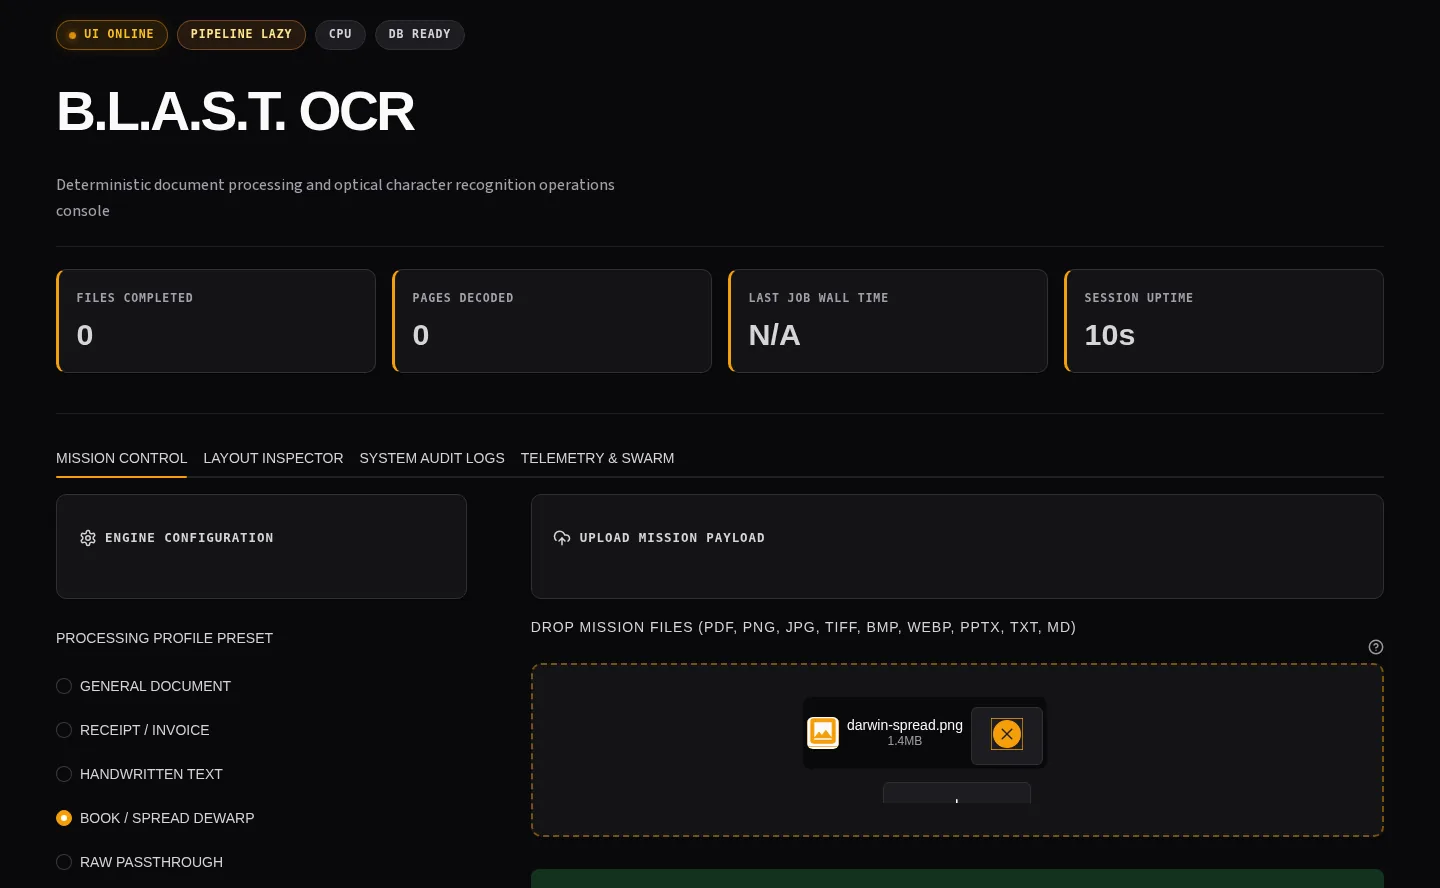Click the CPU status badge
The image size is (1440, 888).
(340, 35)
